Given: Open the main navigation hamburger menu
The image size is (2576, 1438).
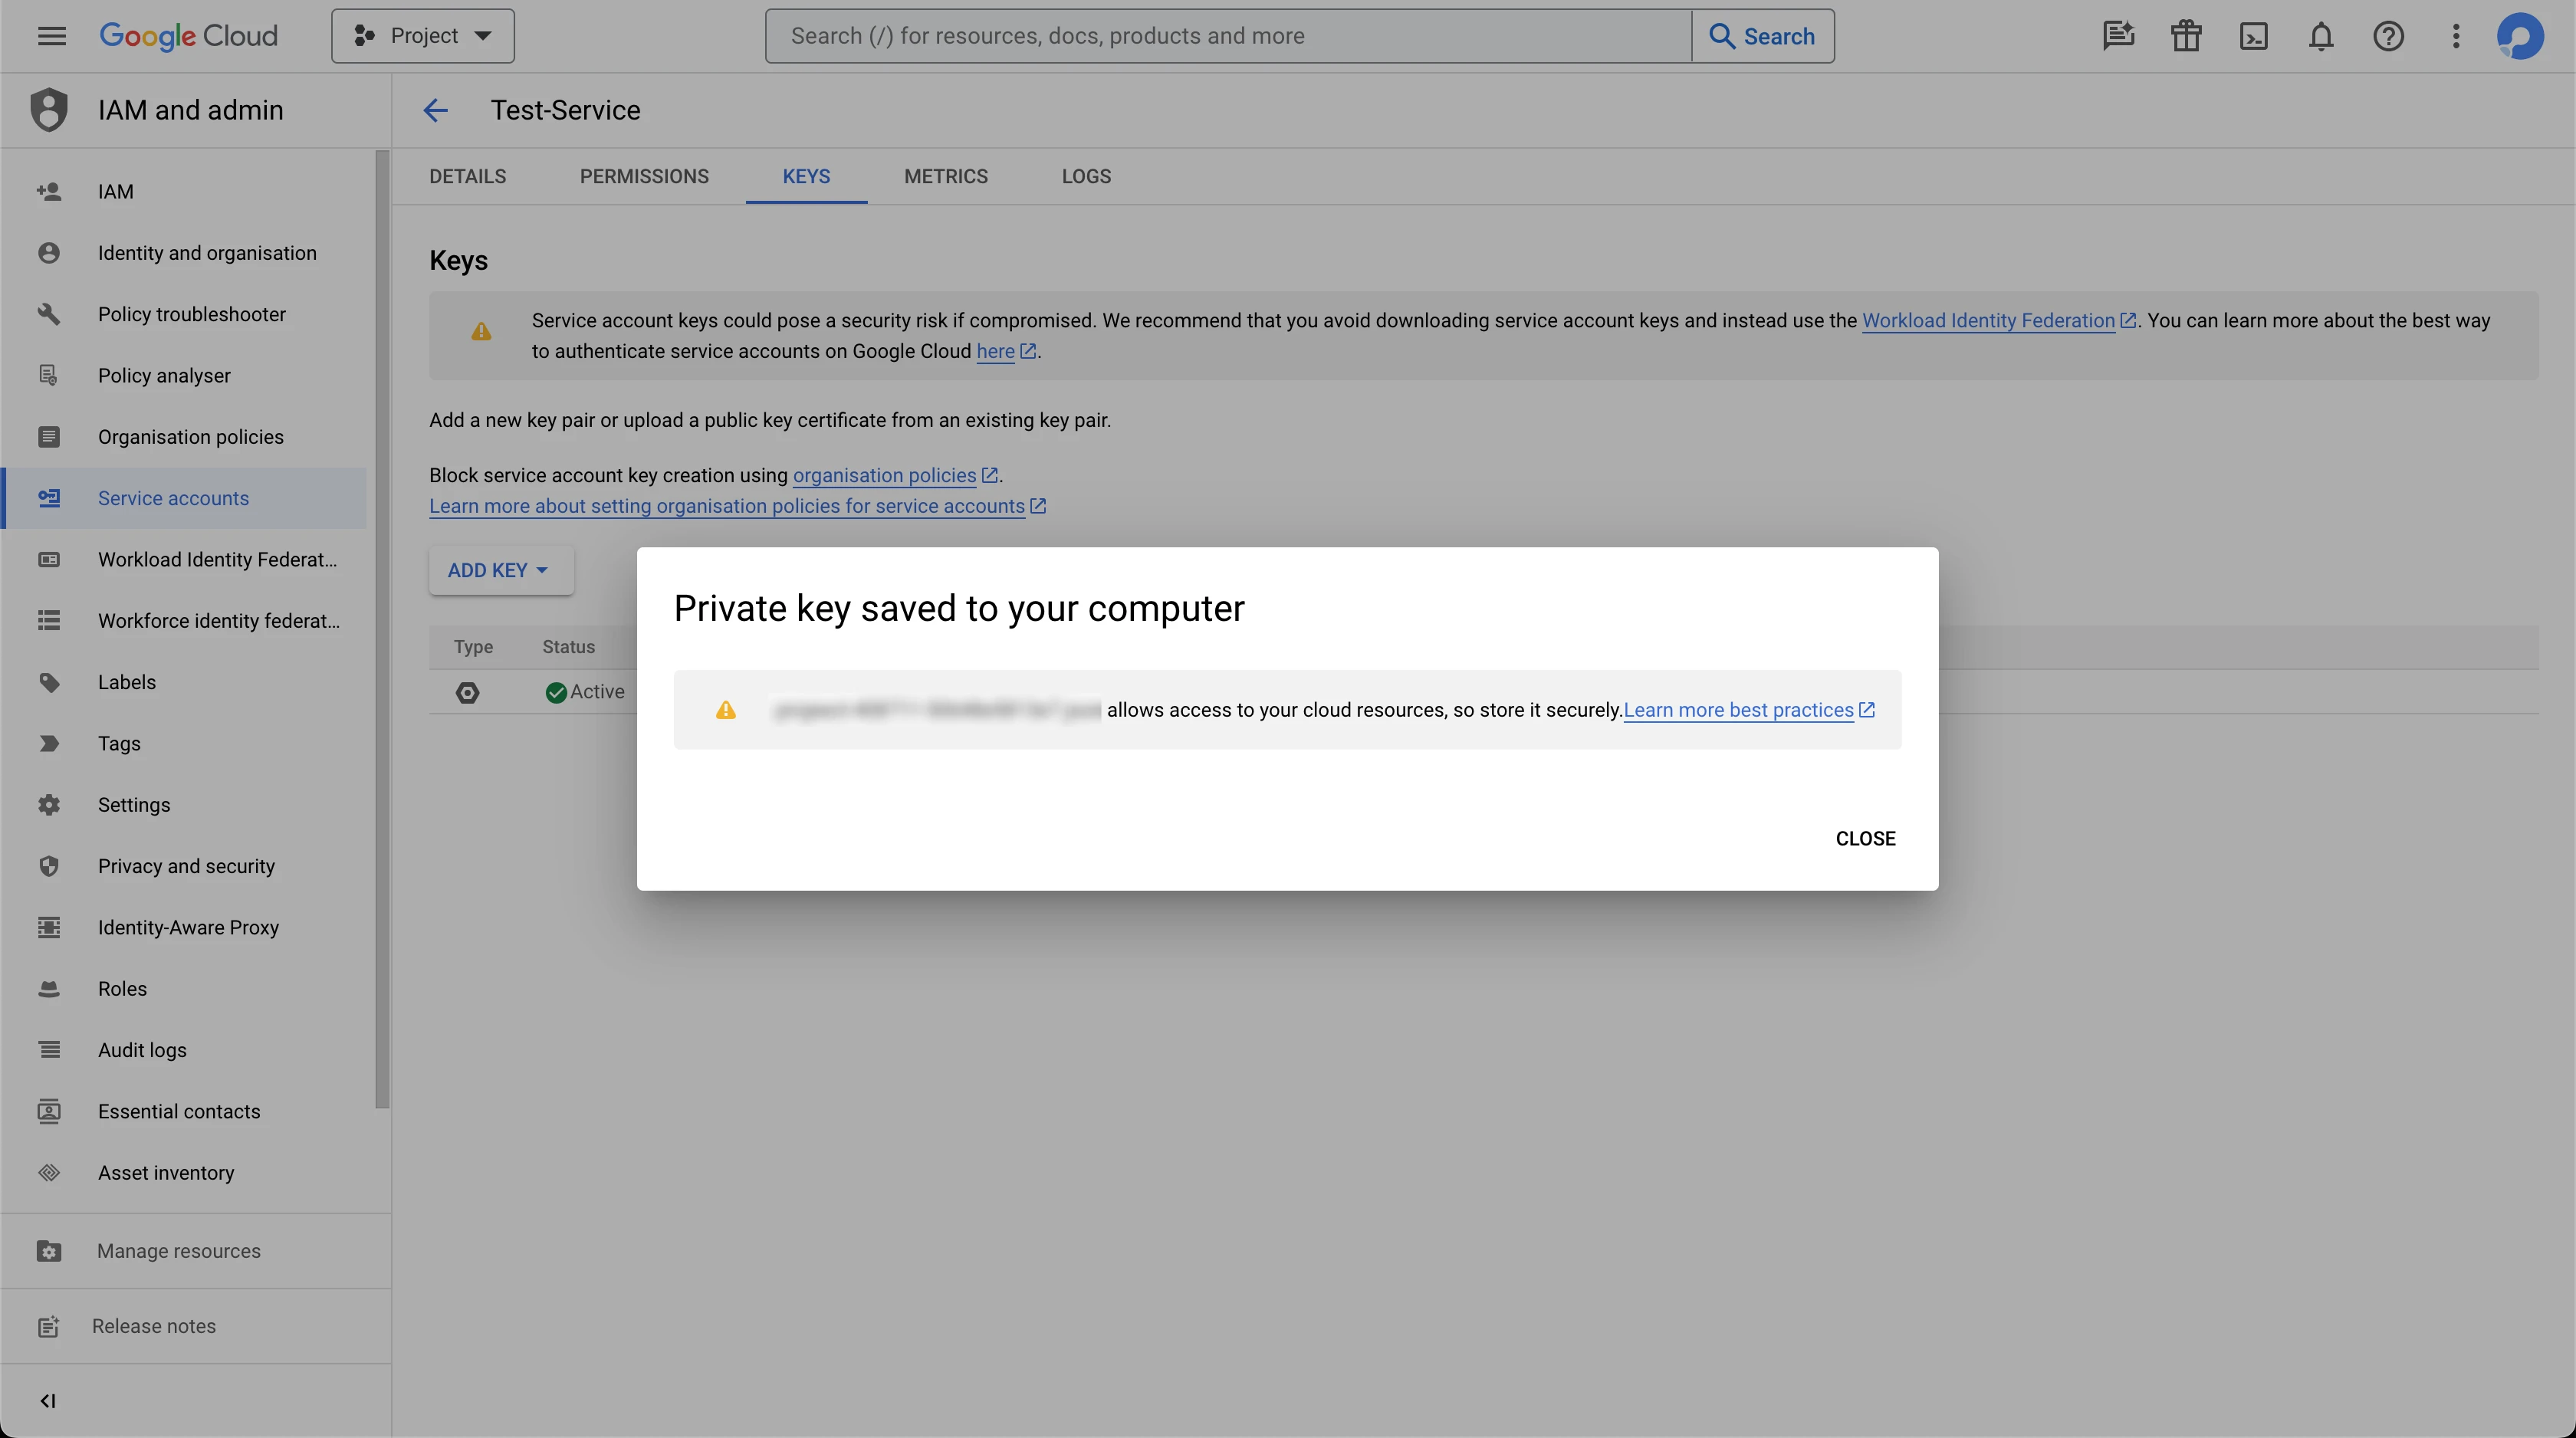Looking at the screenshot, I should pos(51,36).
